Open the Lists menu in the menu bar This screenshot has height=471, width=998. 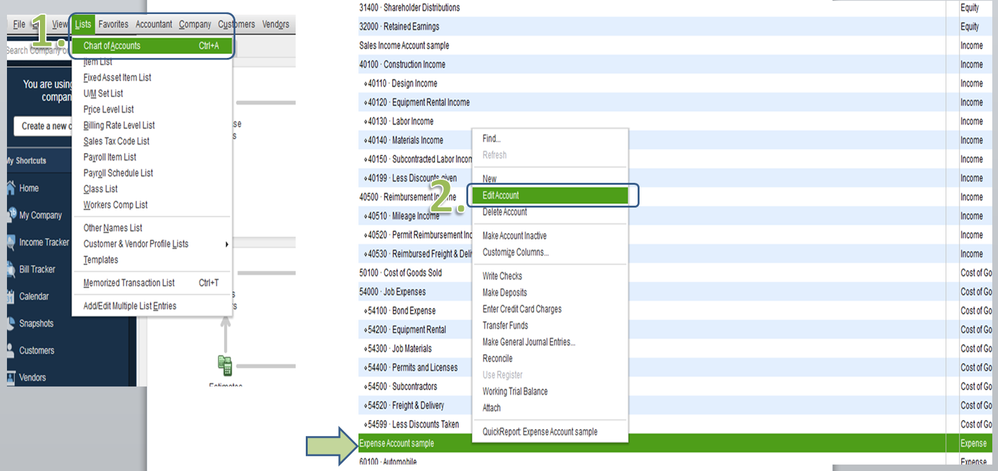click(x=83, y=24)
